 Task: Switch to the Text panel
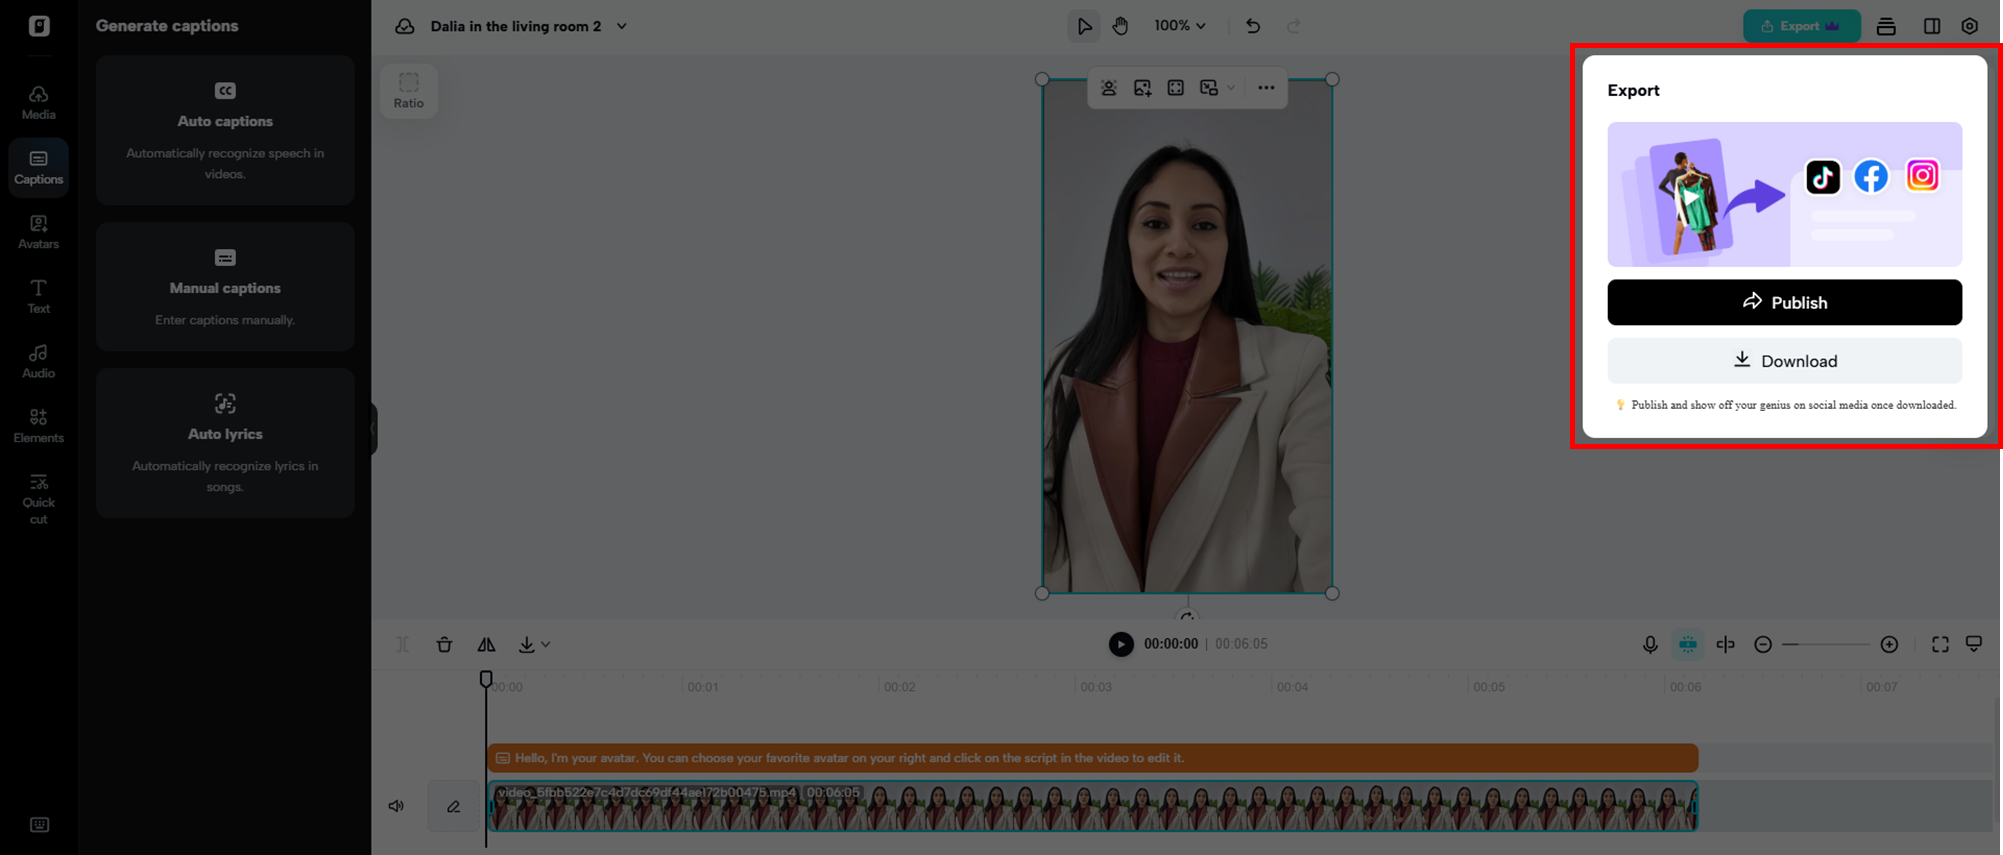[x=38, y=297]
